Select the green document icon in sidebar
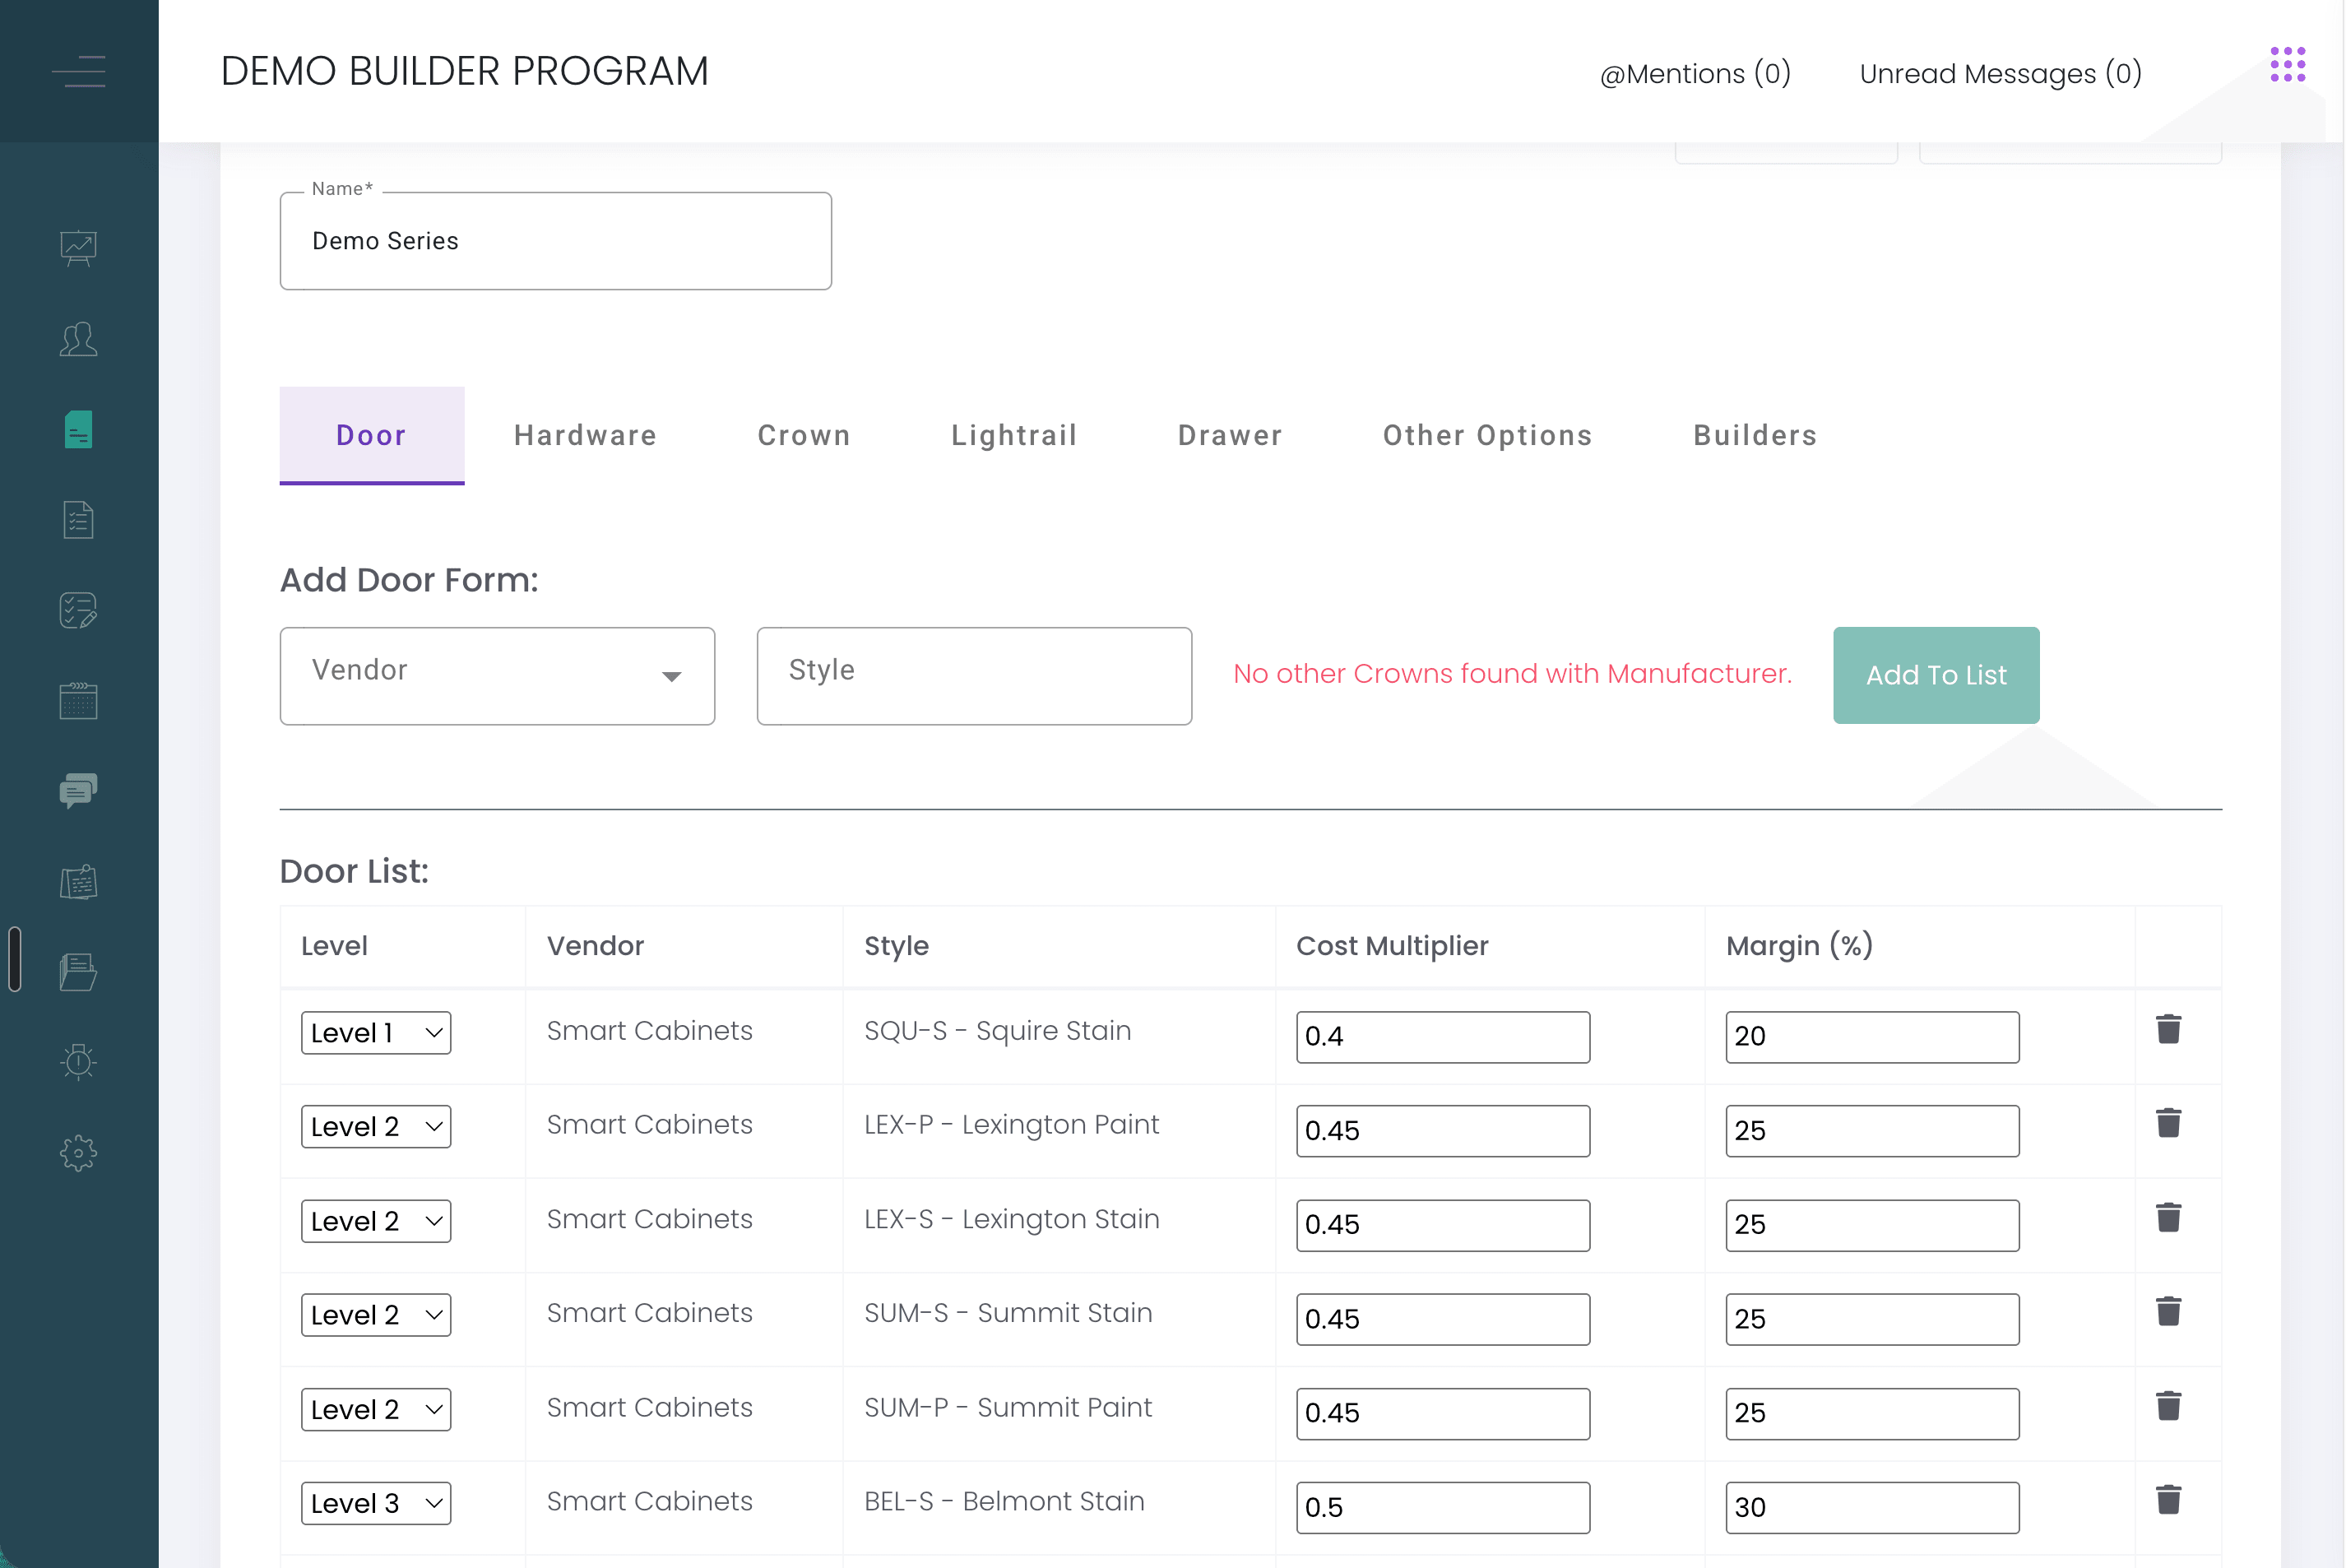 pos(78,430)
